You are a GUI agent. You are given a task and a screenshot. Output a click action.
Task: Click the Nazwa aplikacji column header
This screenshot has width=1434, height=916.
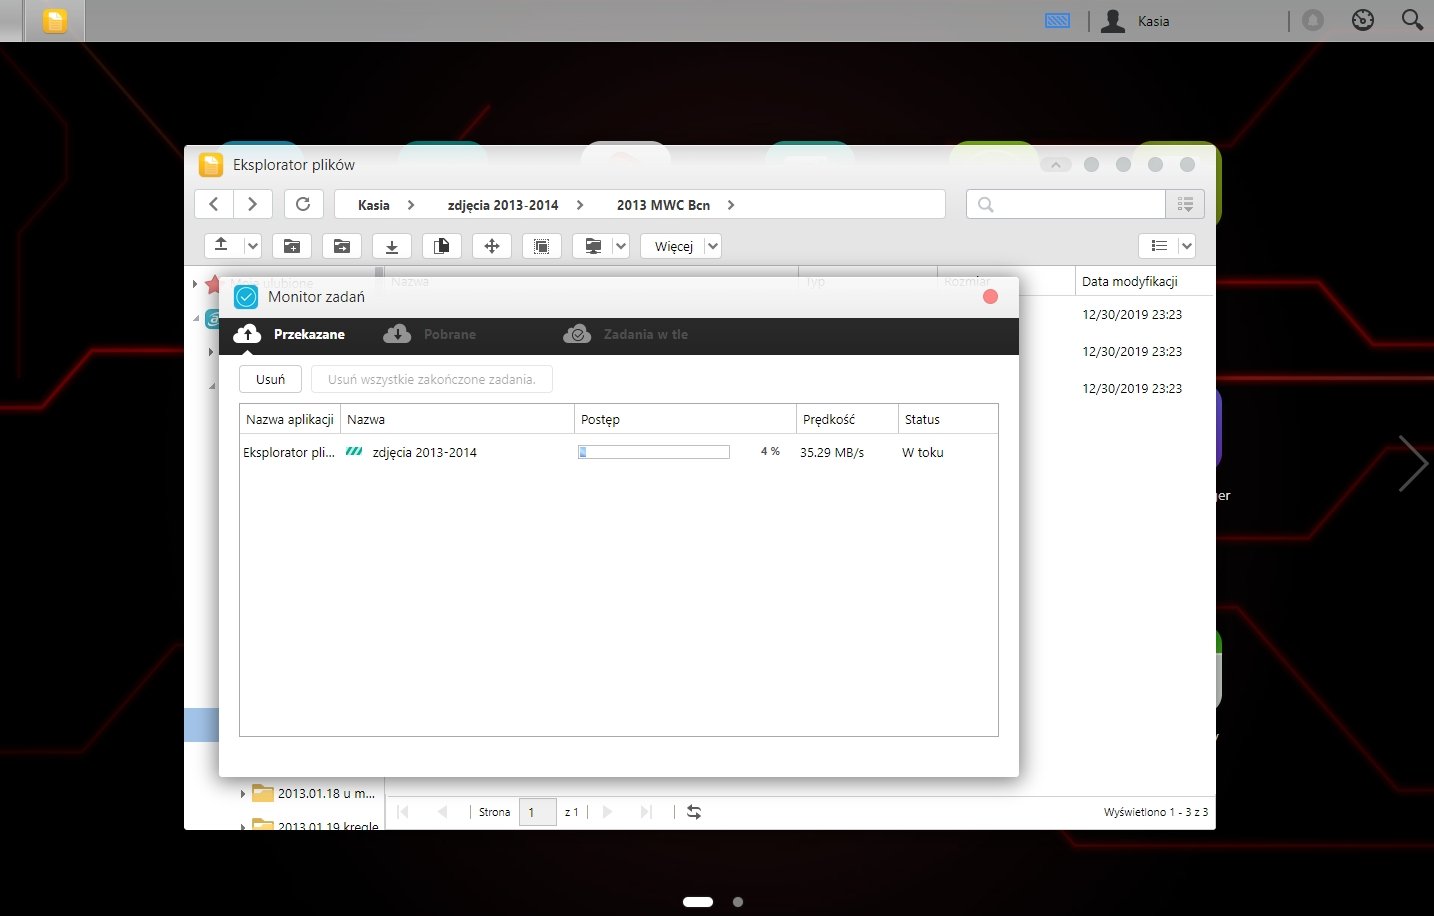pos(290,419)
